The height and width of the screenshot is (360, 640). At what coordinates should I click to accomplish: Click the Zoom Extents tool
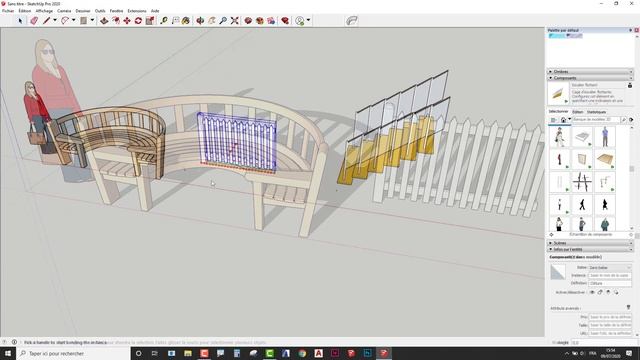pos(234,21)
